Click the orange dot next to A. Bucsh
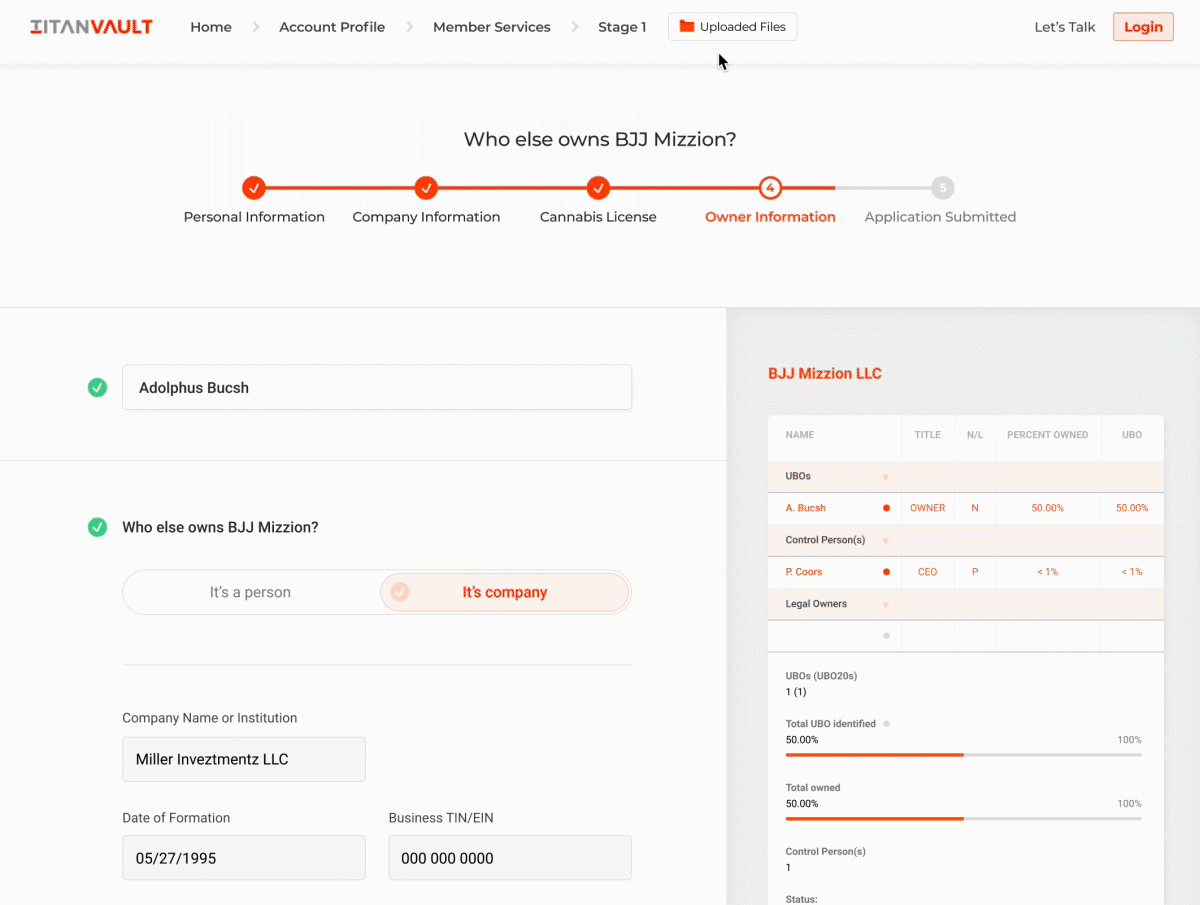This screenshot has height=905, width=1200. click(x=886, y=508)
